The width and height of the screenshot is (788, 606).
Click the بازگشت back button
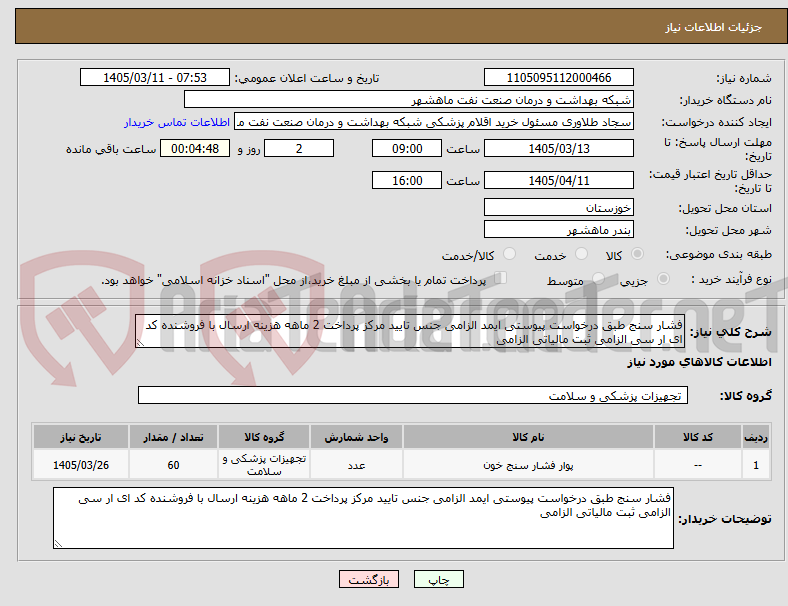(x=369, y=579)
